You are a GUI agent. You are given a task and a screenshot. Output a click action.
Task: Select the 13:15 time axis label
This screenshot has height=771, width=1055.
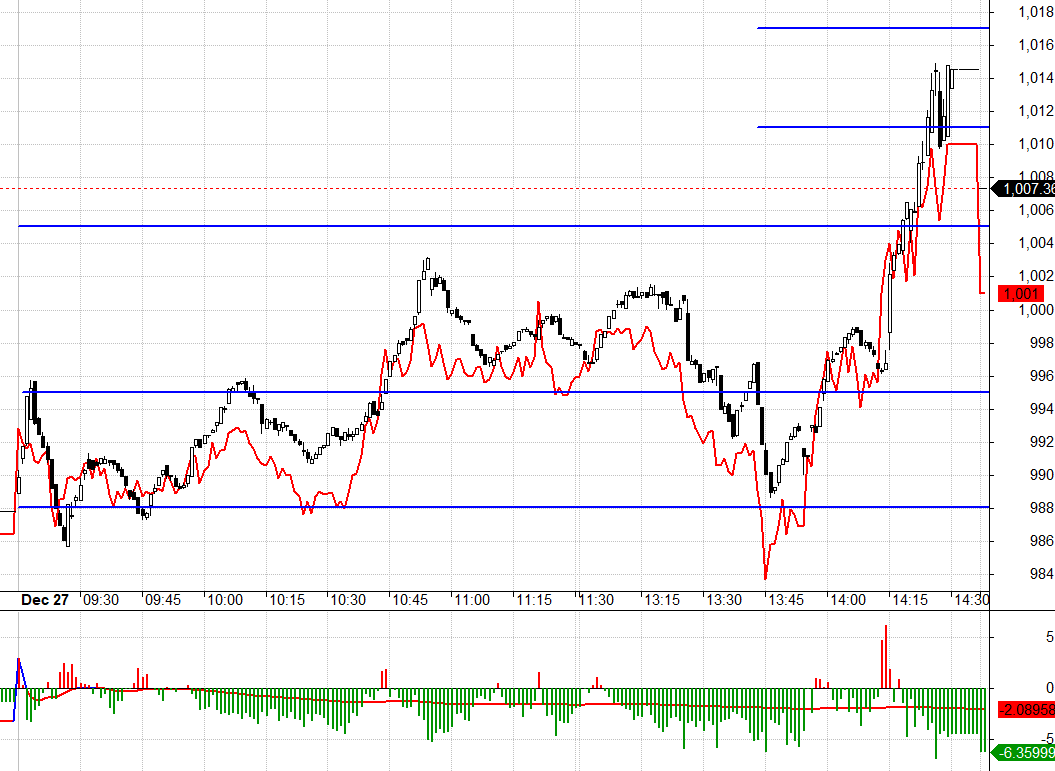pyautogui.click(x=662, y=599)
